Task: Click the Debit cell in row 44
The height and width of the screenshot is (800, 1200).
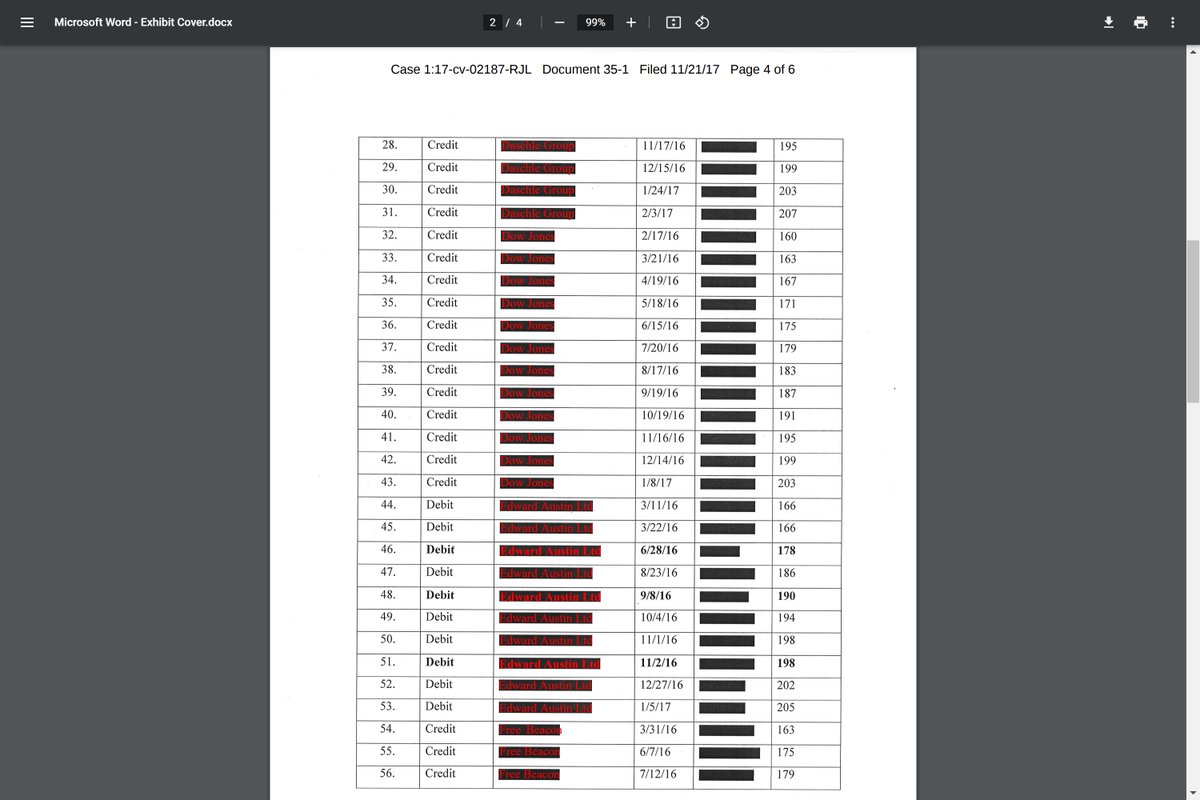Action: pyautogui.click(x=440, y=505)
